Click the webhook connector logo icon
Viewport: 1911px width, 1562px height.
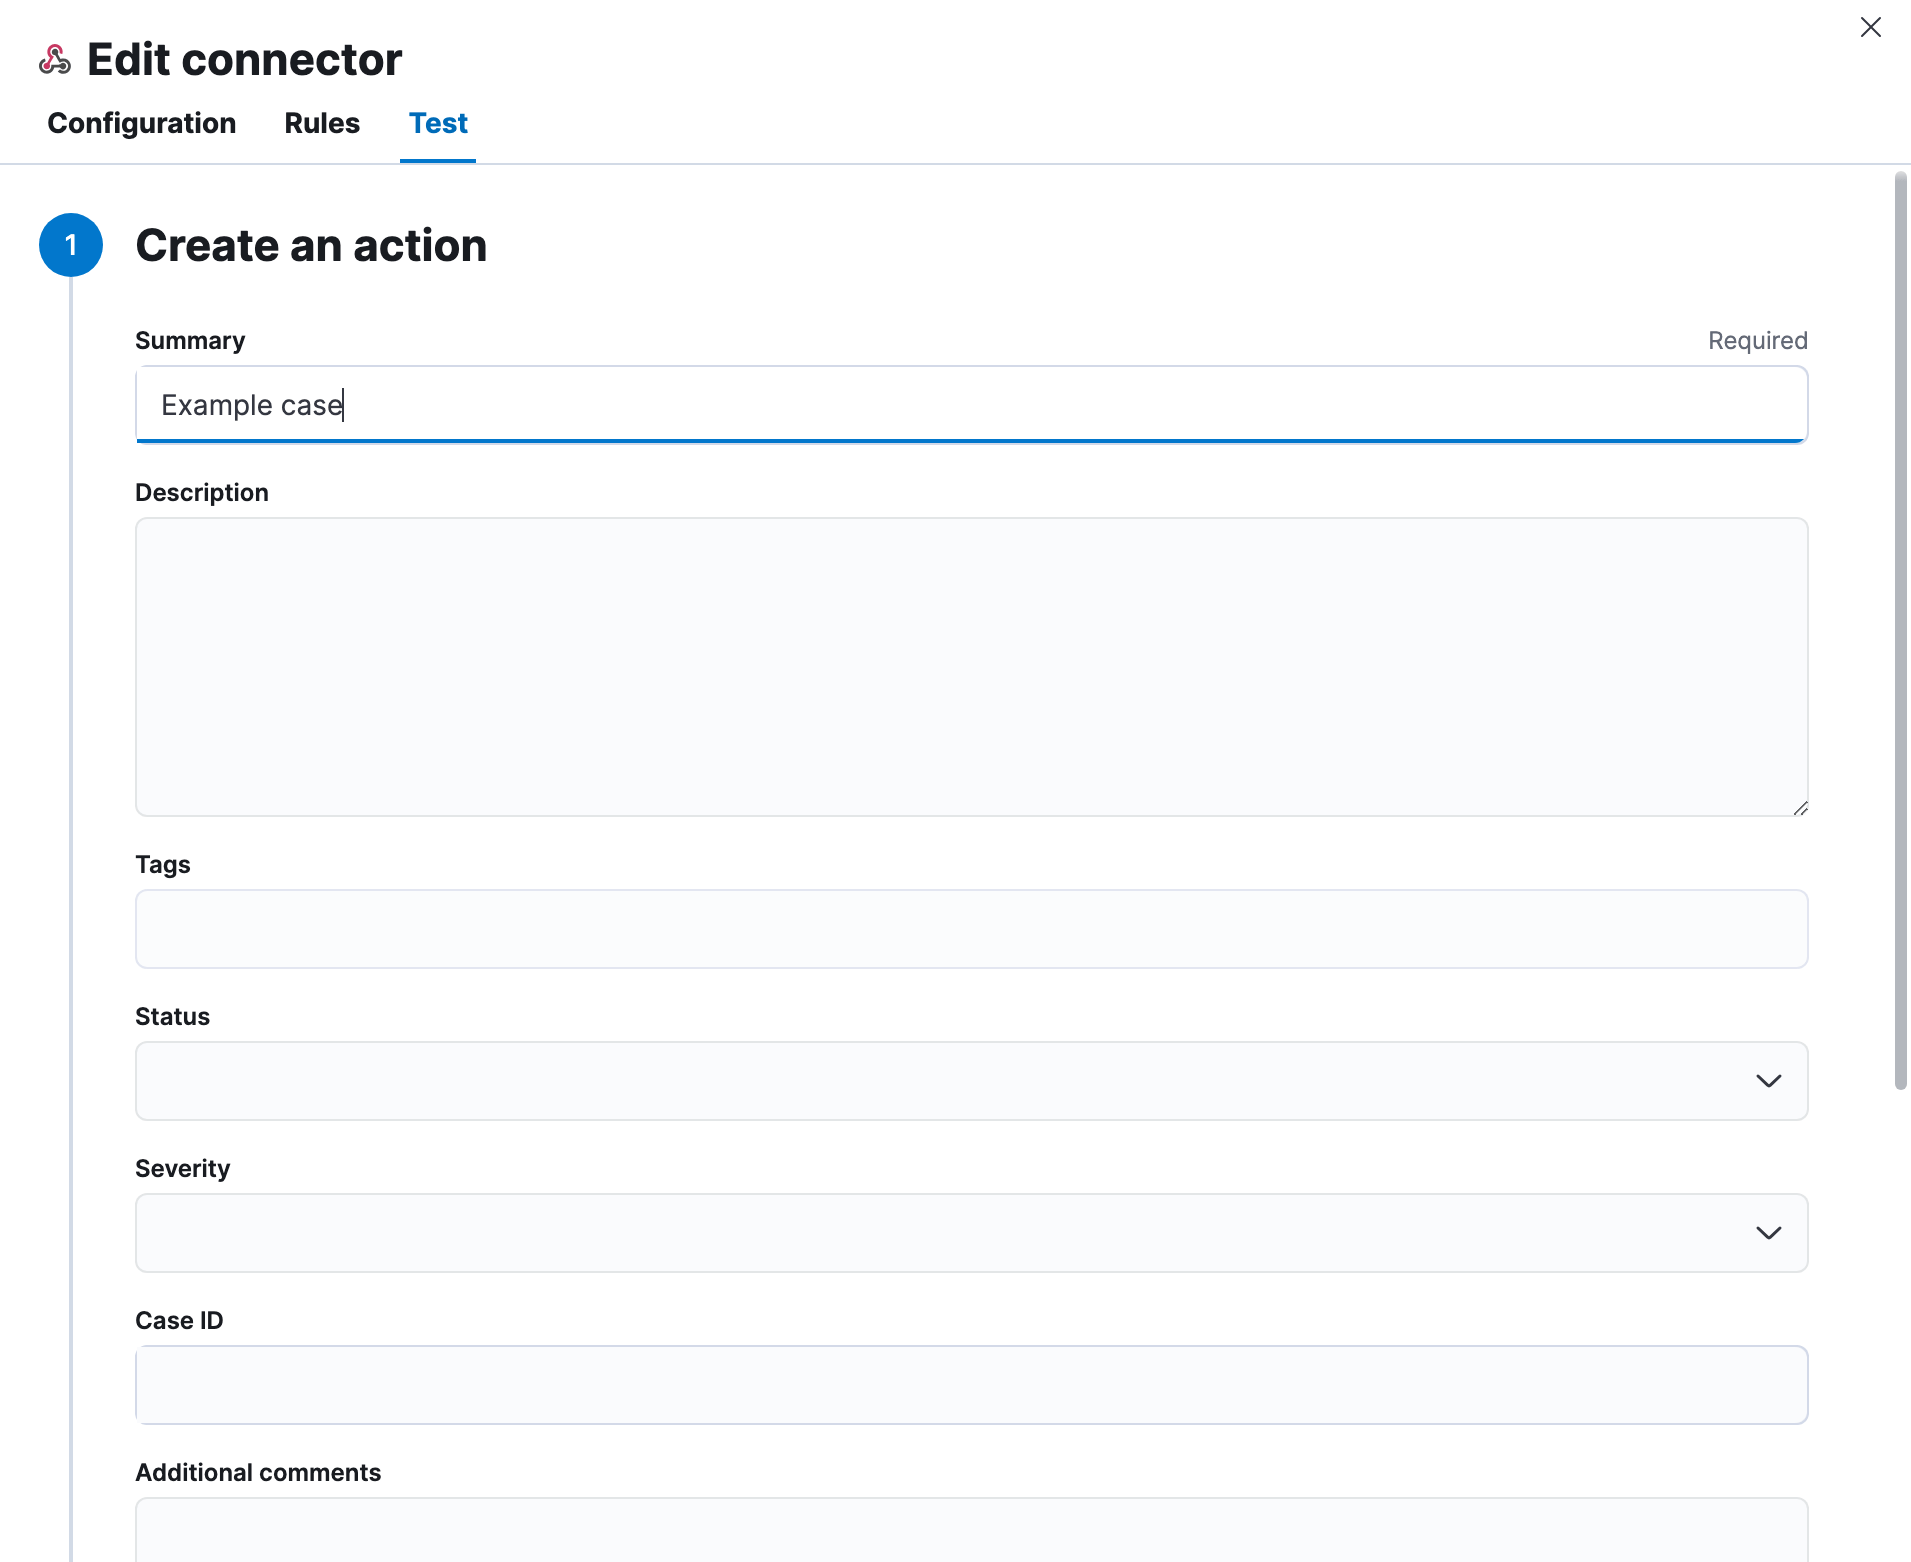(x=54, y=59)
